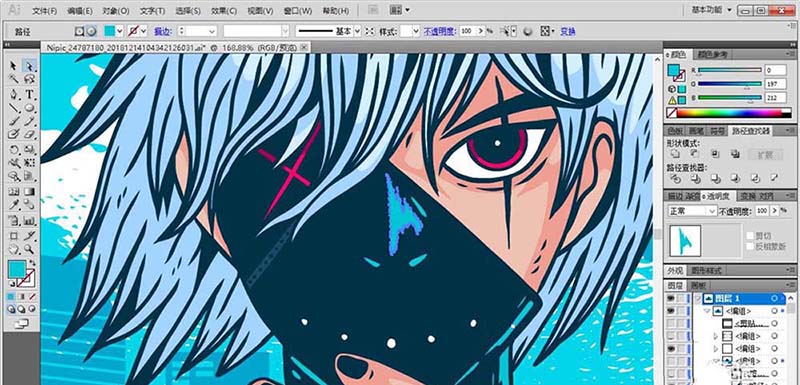Open the fill color dropdown in control bar
Image resolution: width=800 pixels, height=385 pixels.
click(x=120, y=31)
